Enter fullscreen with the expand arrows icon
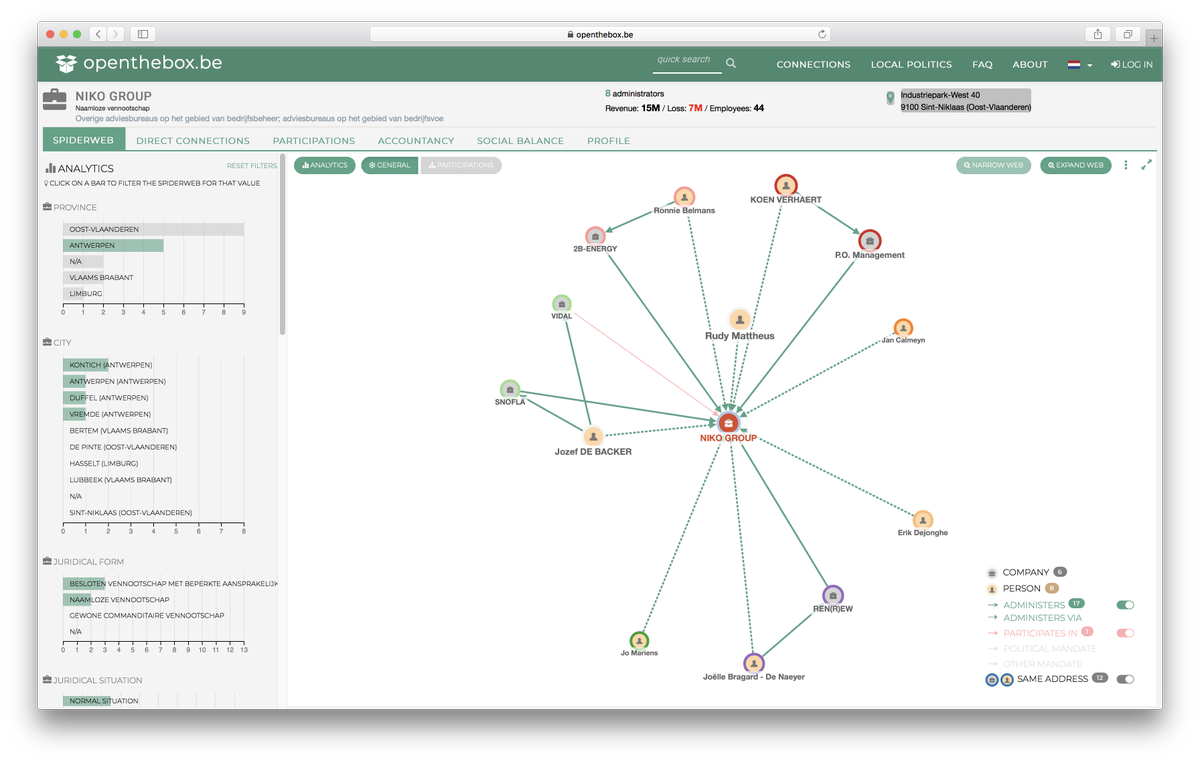The height and width of the screenshot is (763, 1200). [x=1147, y=165]
